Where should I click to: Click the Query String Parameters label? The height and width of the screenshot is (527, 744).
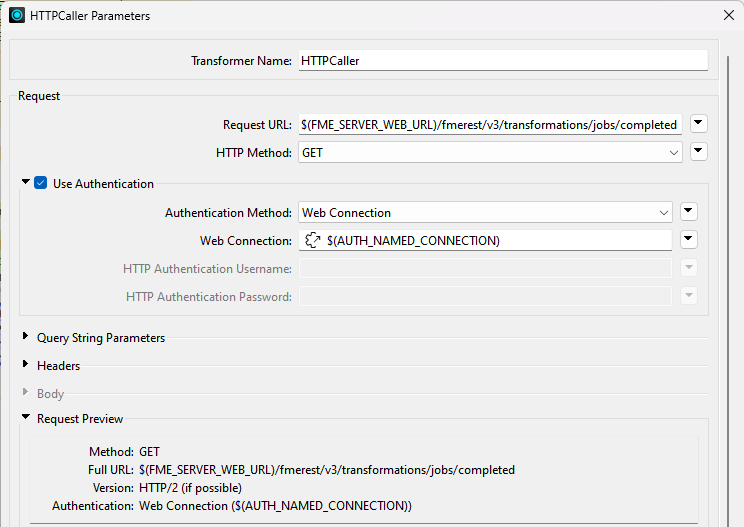tap(101, 338)
